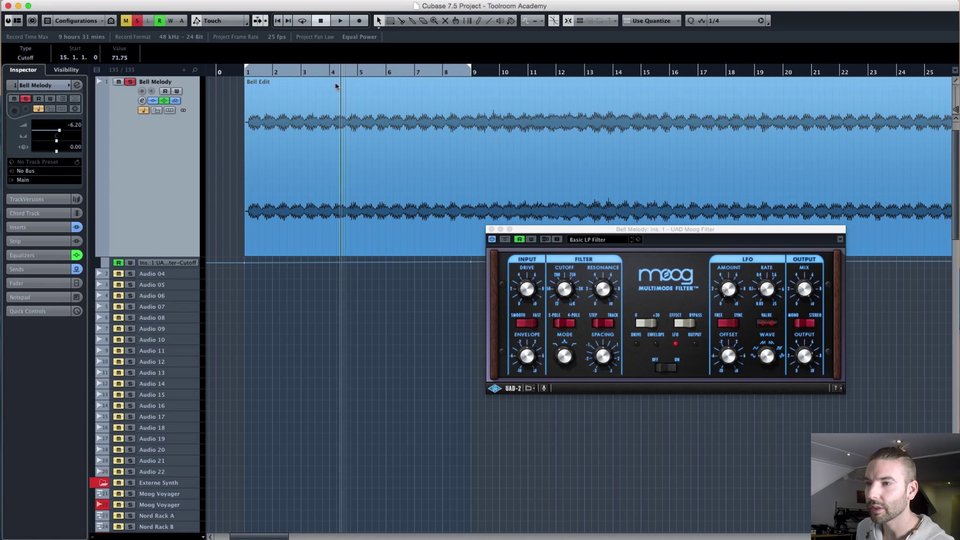Toggle the Cycle loop button
The image size is (960, 540).
point(302,21)
